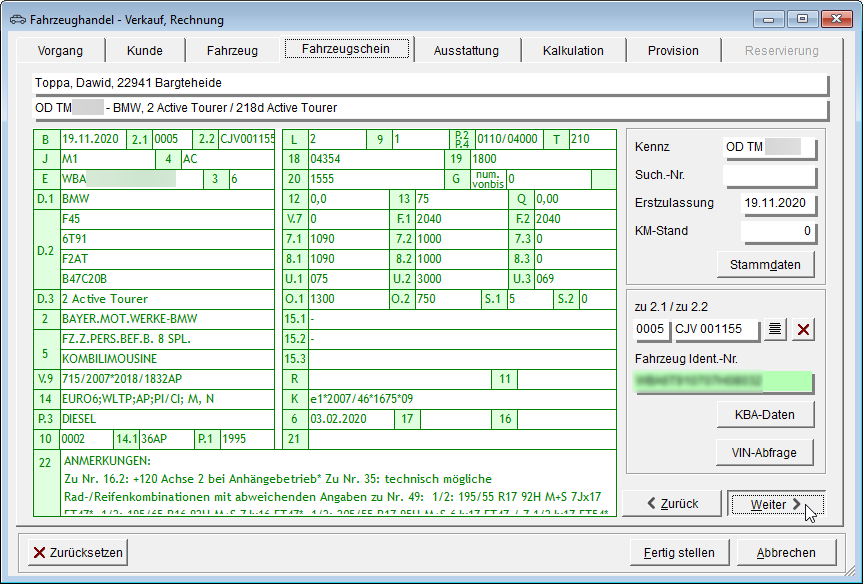Select cell J value M1

108,159
